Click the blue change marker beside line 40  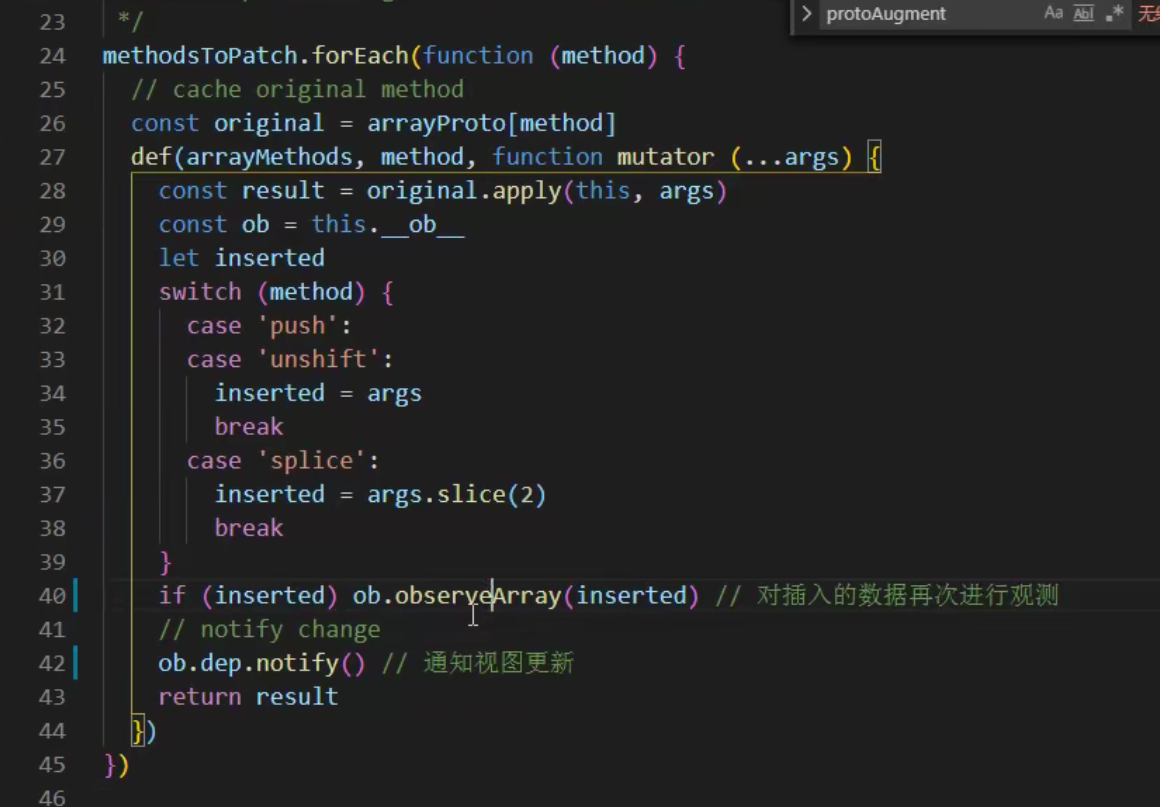coord(76,595)
